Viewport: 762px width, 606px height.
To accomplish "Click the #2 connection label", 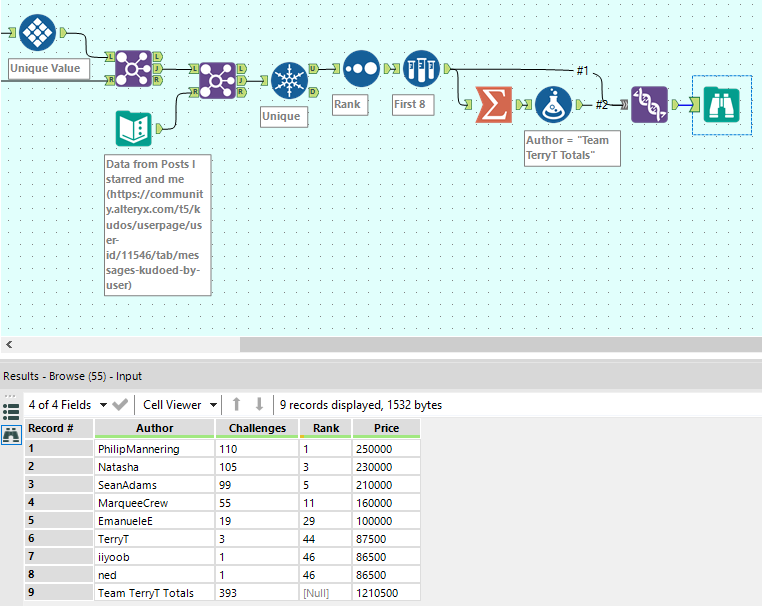I will point(602,104).
